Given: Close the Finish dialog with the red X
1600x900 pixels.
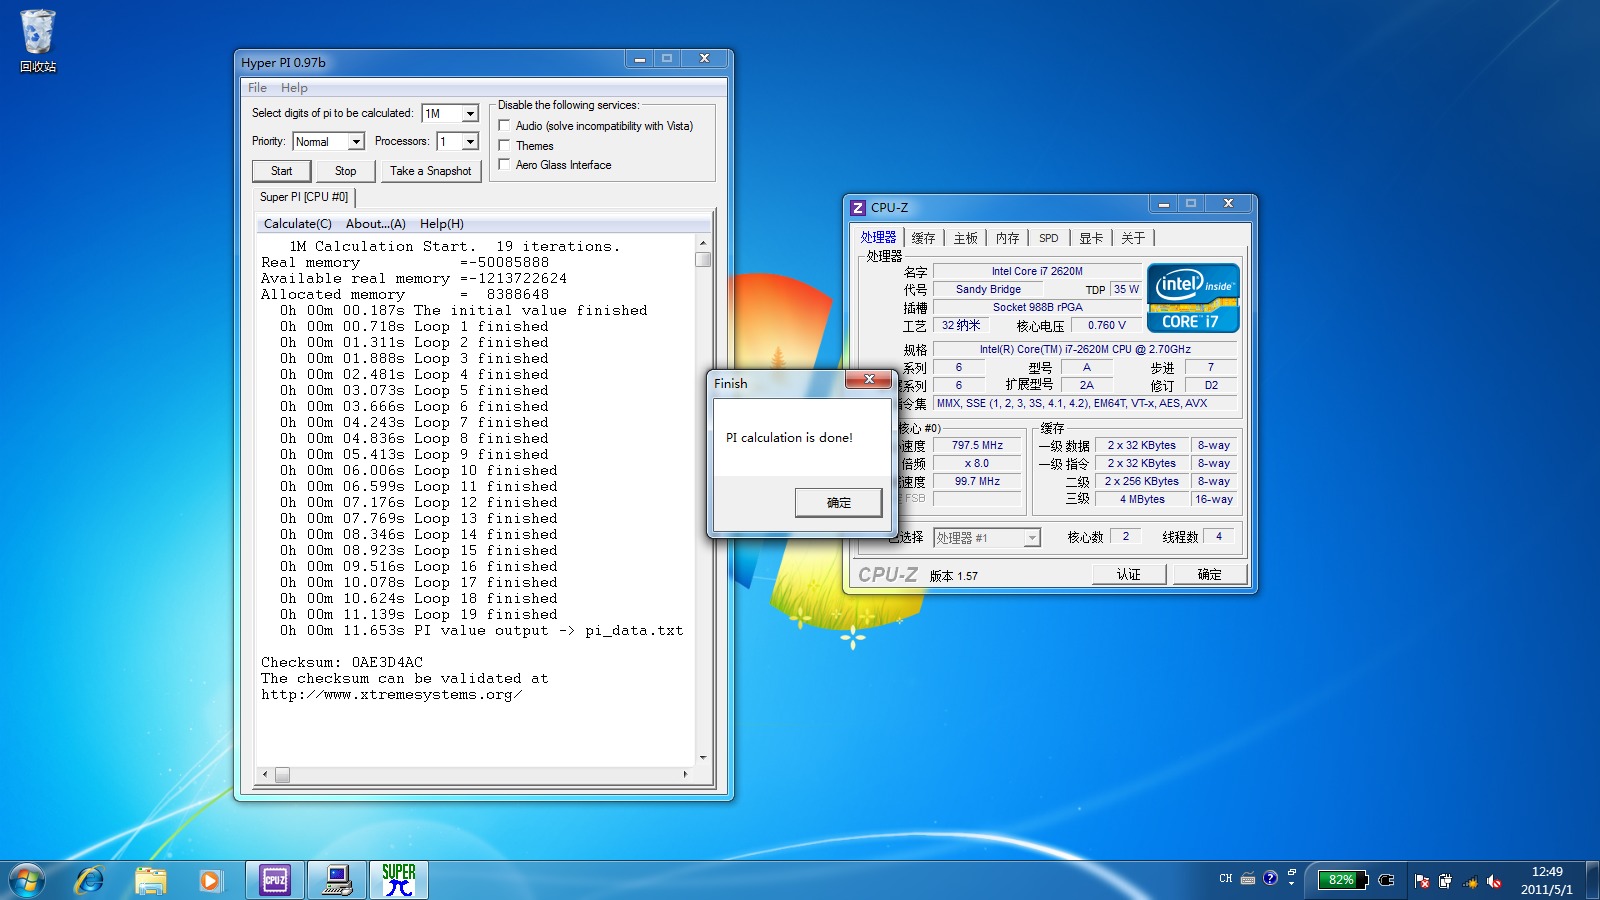Looking at the screenshot, I should coord(869,379).
